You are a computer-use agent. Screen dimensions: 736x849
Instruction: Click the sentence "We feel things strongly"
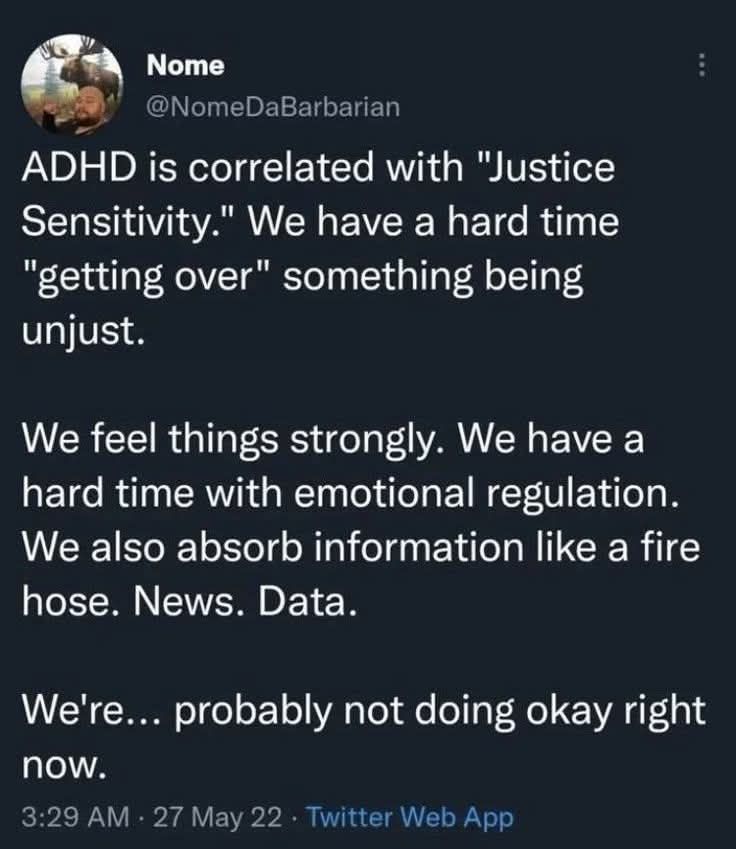pyautogui.click(x=235, y=439)
